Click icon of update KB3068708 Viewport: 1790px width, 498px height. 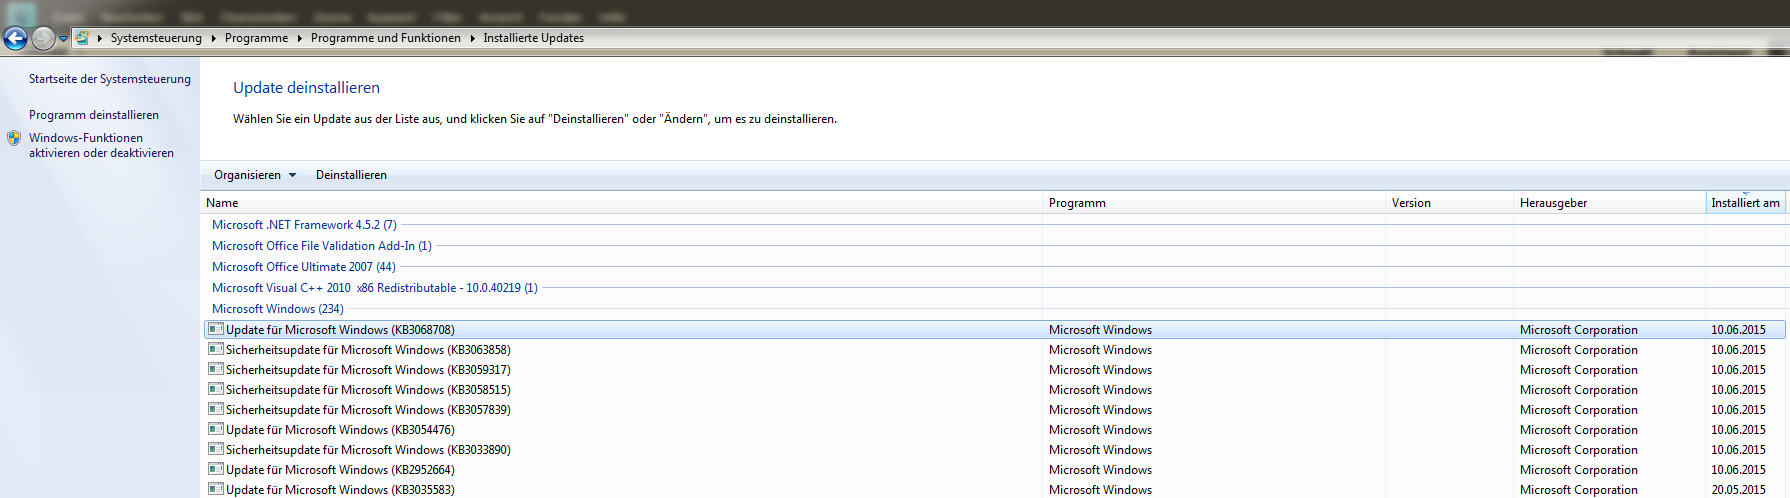[x=216, y=329]
